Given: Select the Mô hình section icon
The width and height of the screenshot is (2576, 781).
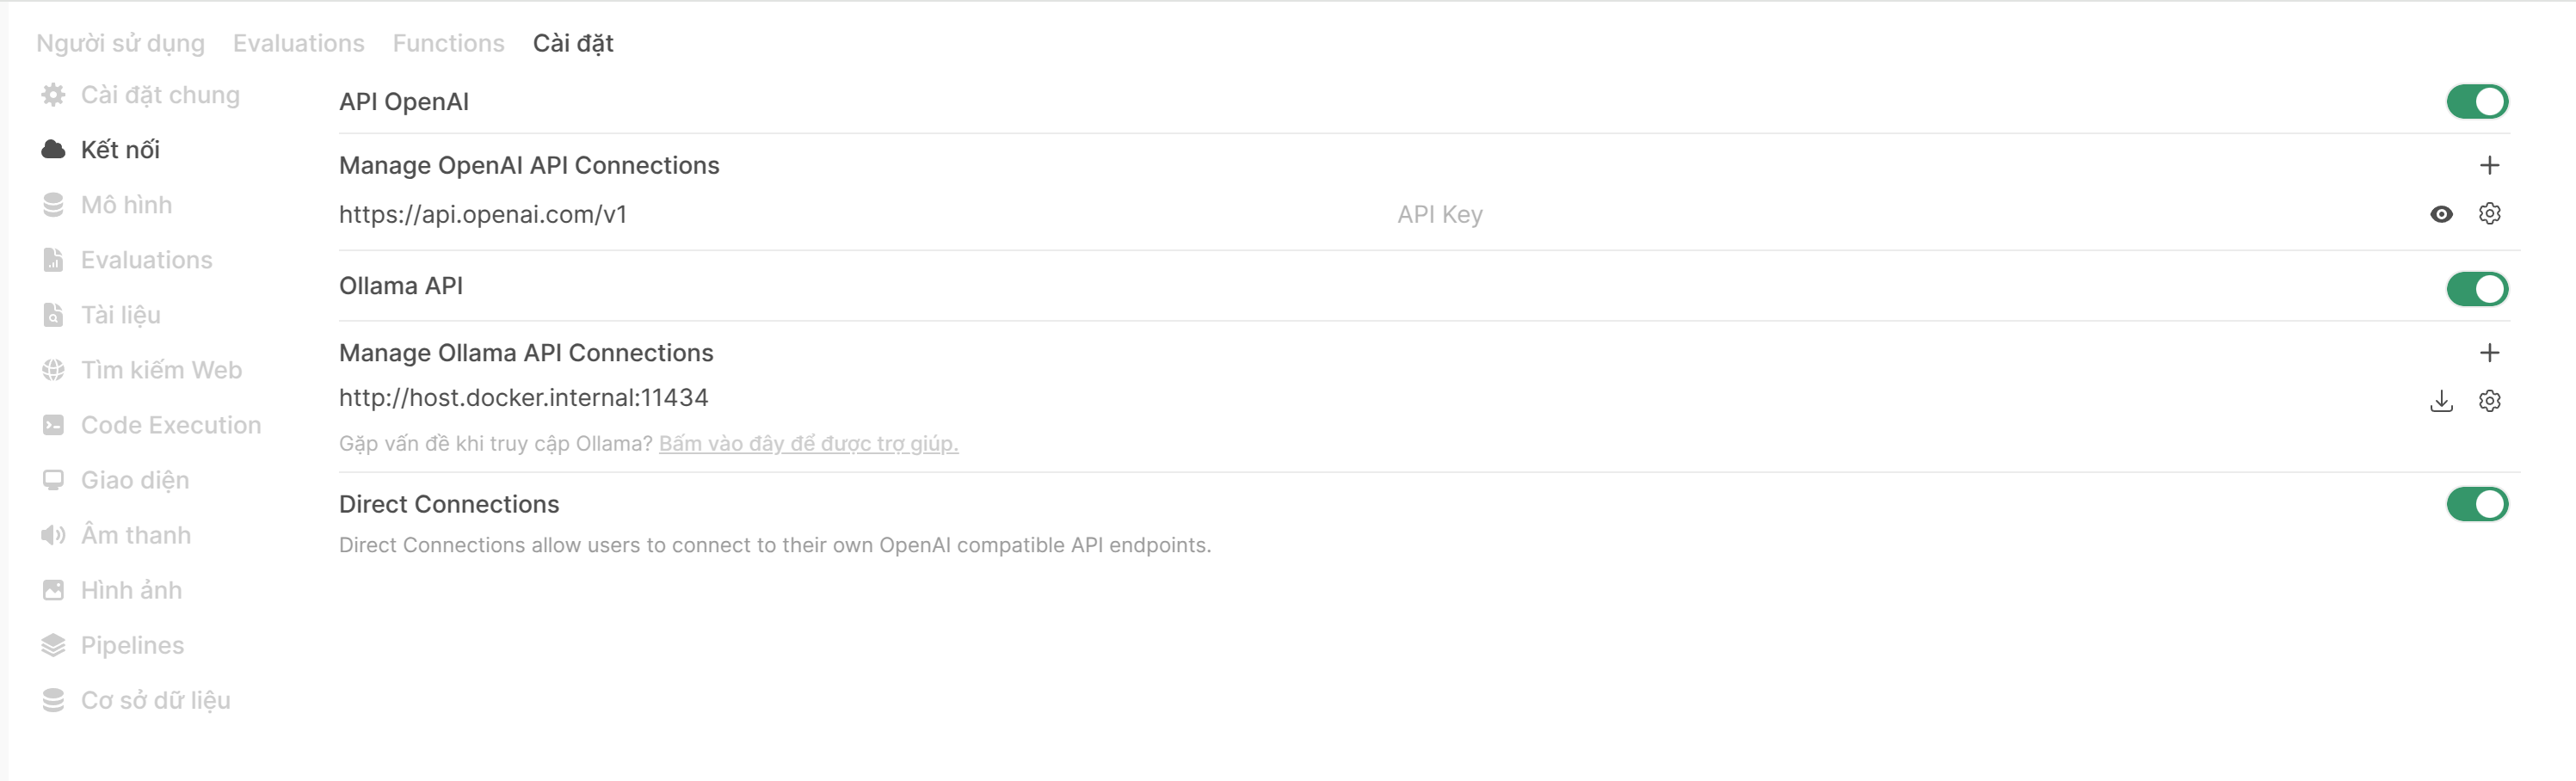Looking at the screenshot, I should tap(53, 204).
